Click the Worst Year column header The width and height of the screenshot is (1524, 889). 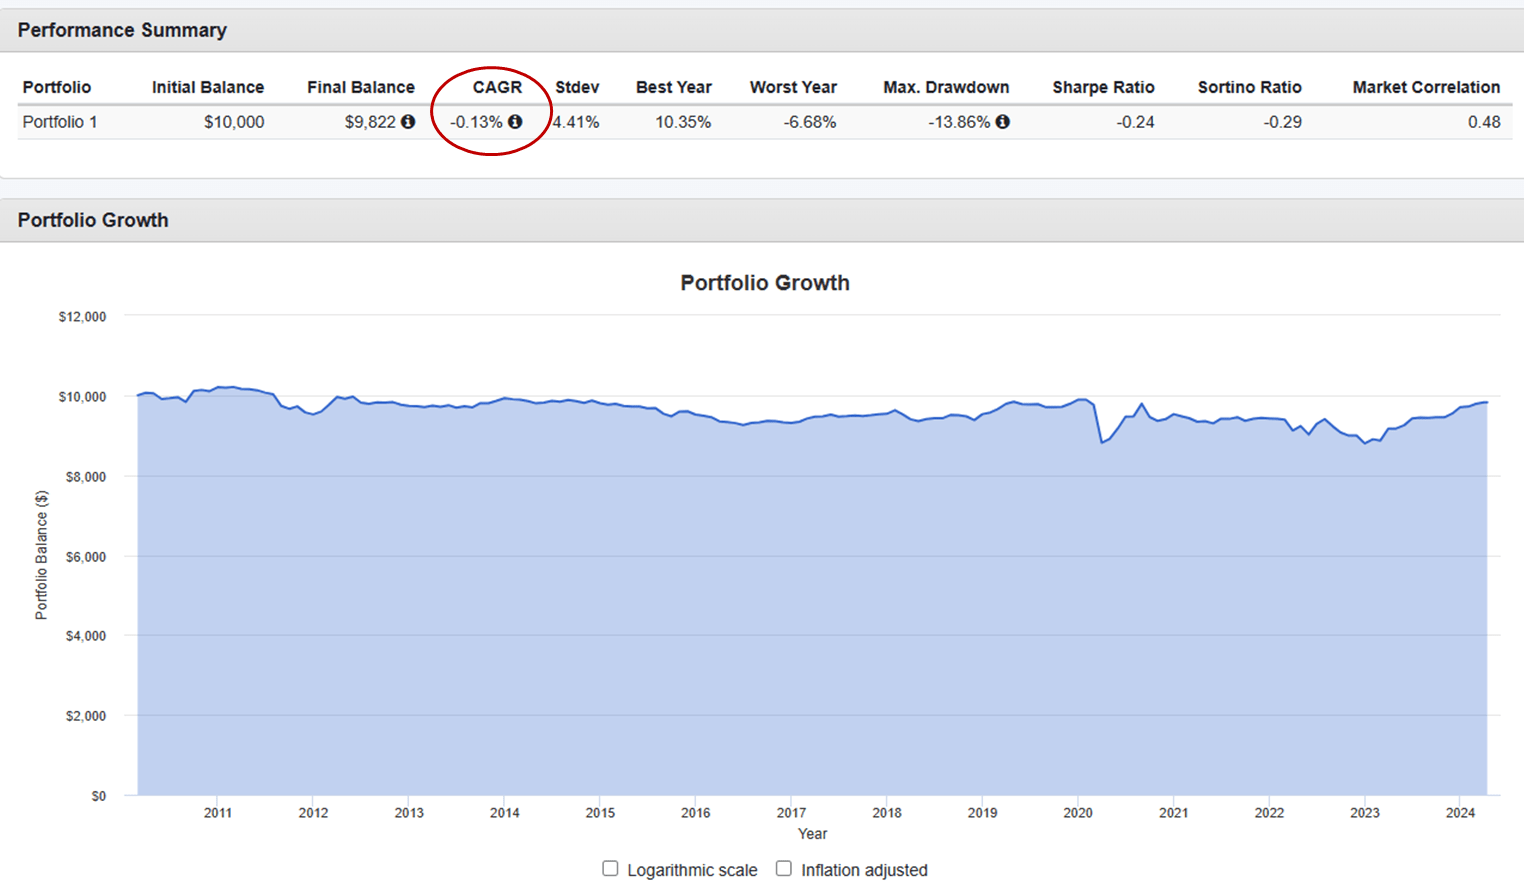point(793,87)
